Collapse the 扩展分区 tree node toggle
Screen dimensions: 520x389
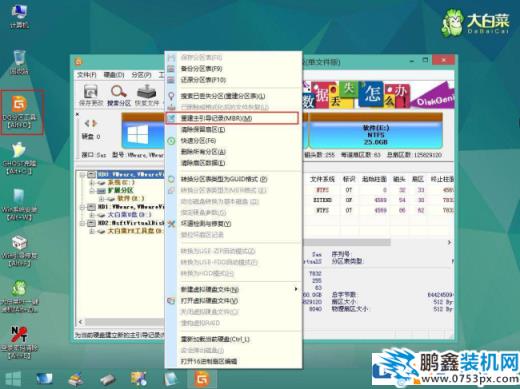click(x=92, y=191)
